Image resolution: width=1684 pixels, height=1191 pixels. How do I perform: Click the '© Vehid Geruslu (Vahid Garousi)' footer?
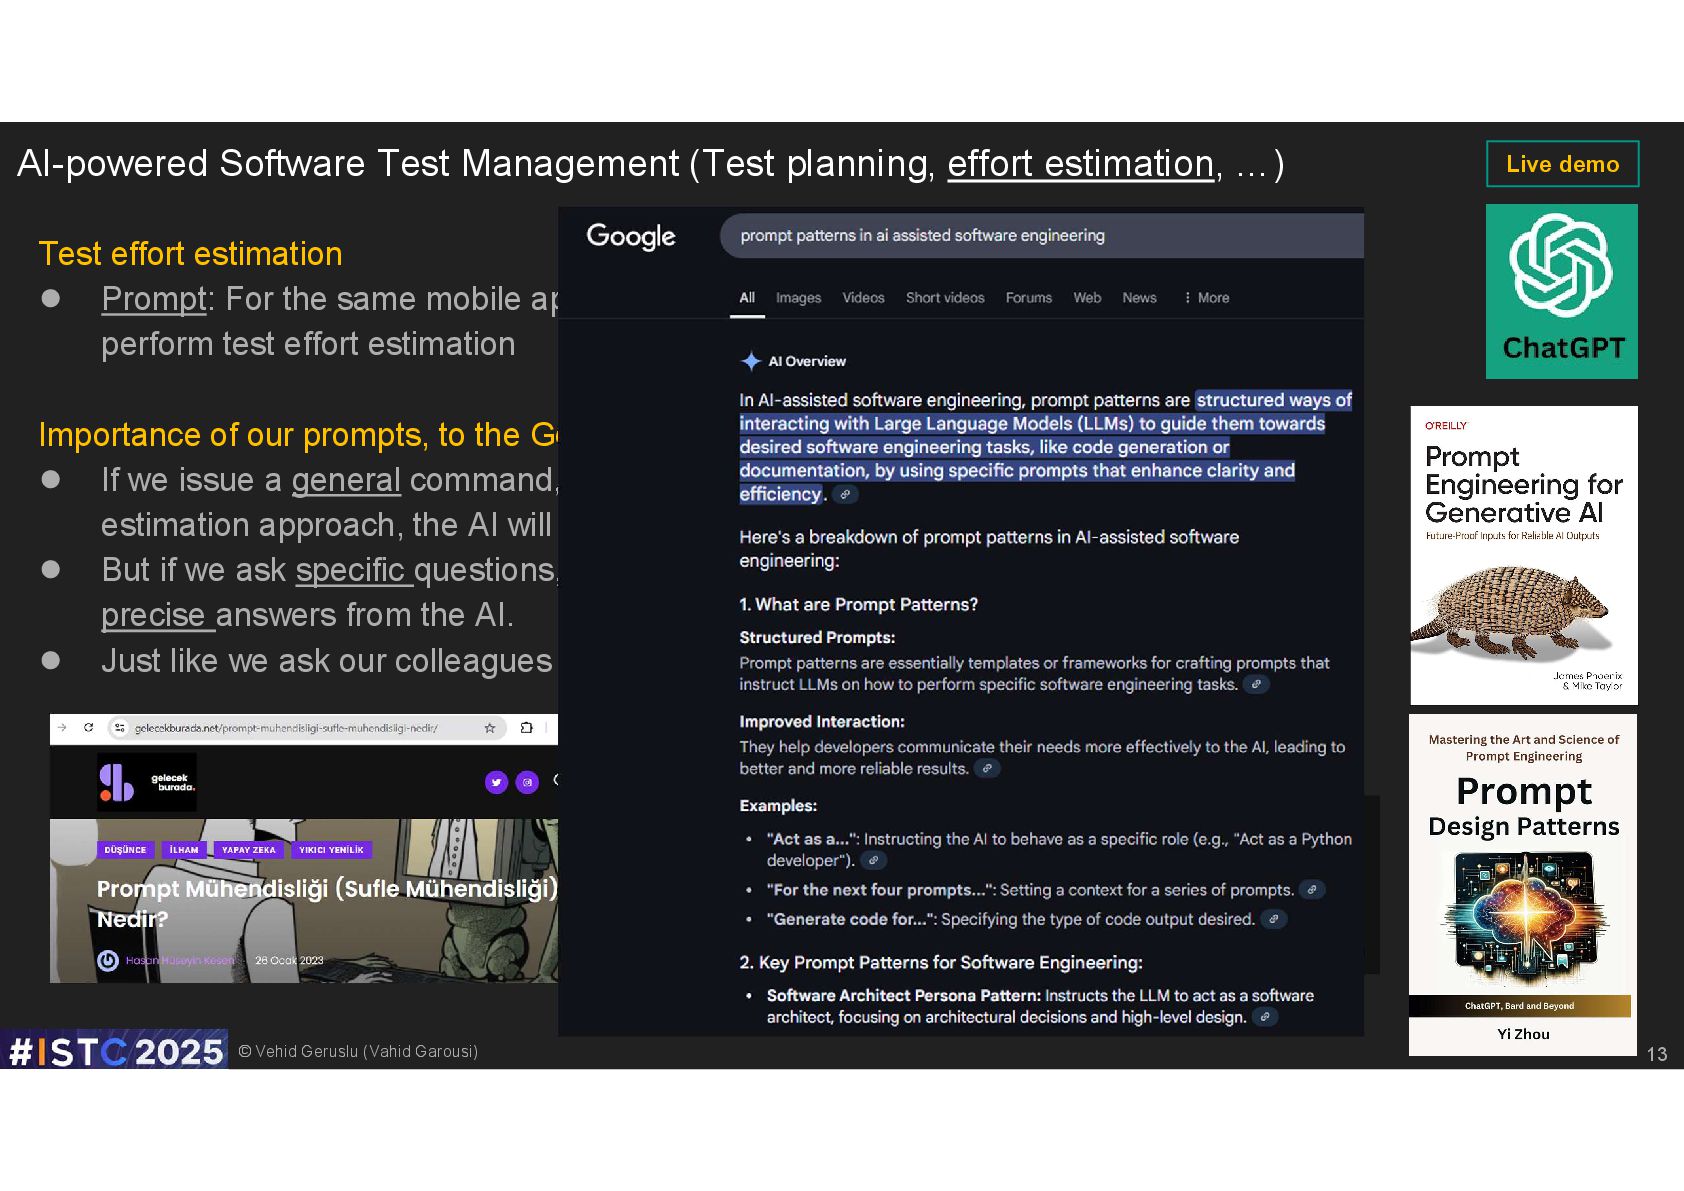tap(358, 1051)
